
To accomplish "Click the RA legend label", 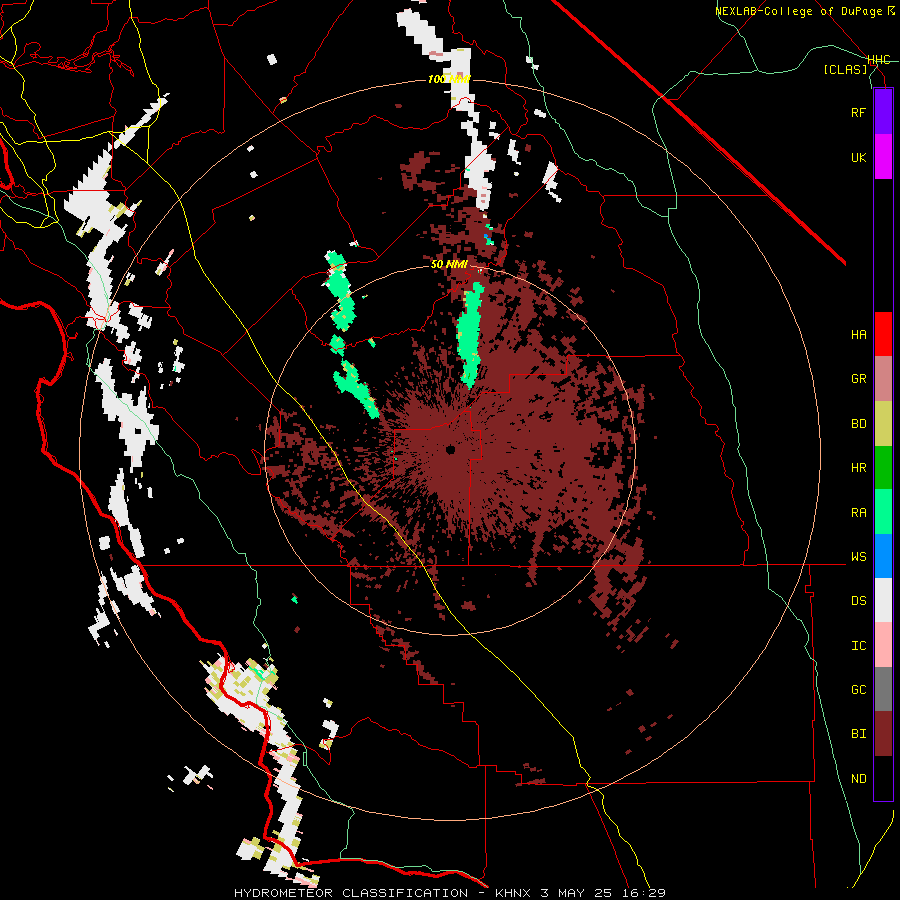I will (x=858, y=513).
